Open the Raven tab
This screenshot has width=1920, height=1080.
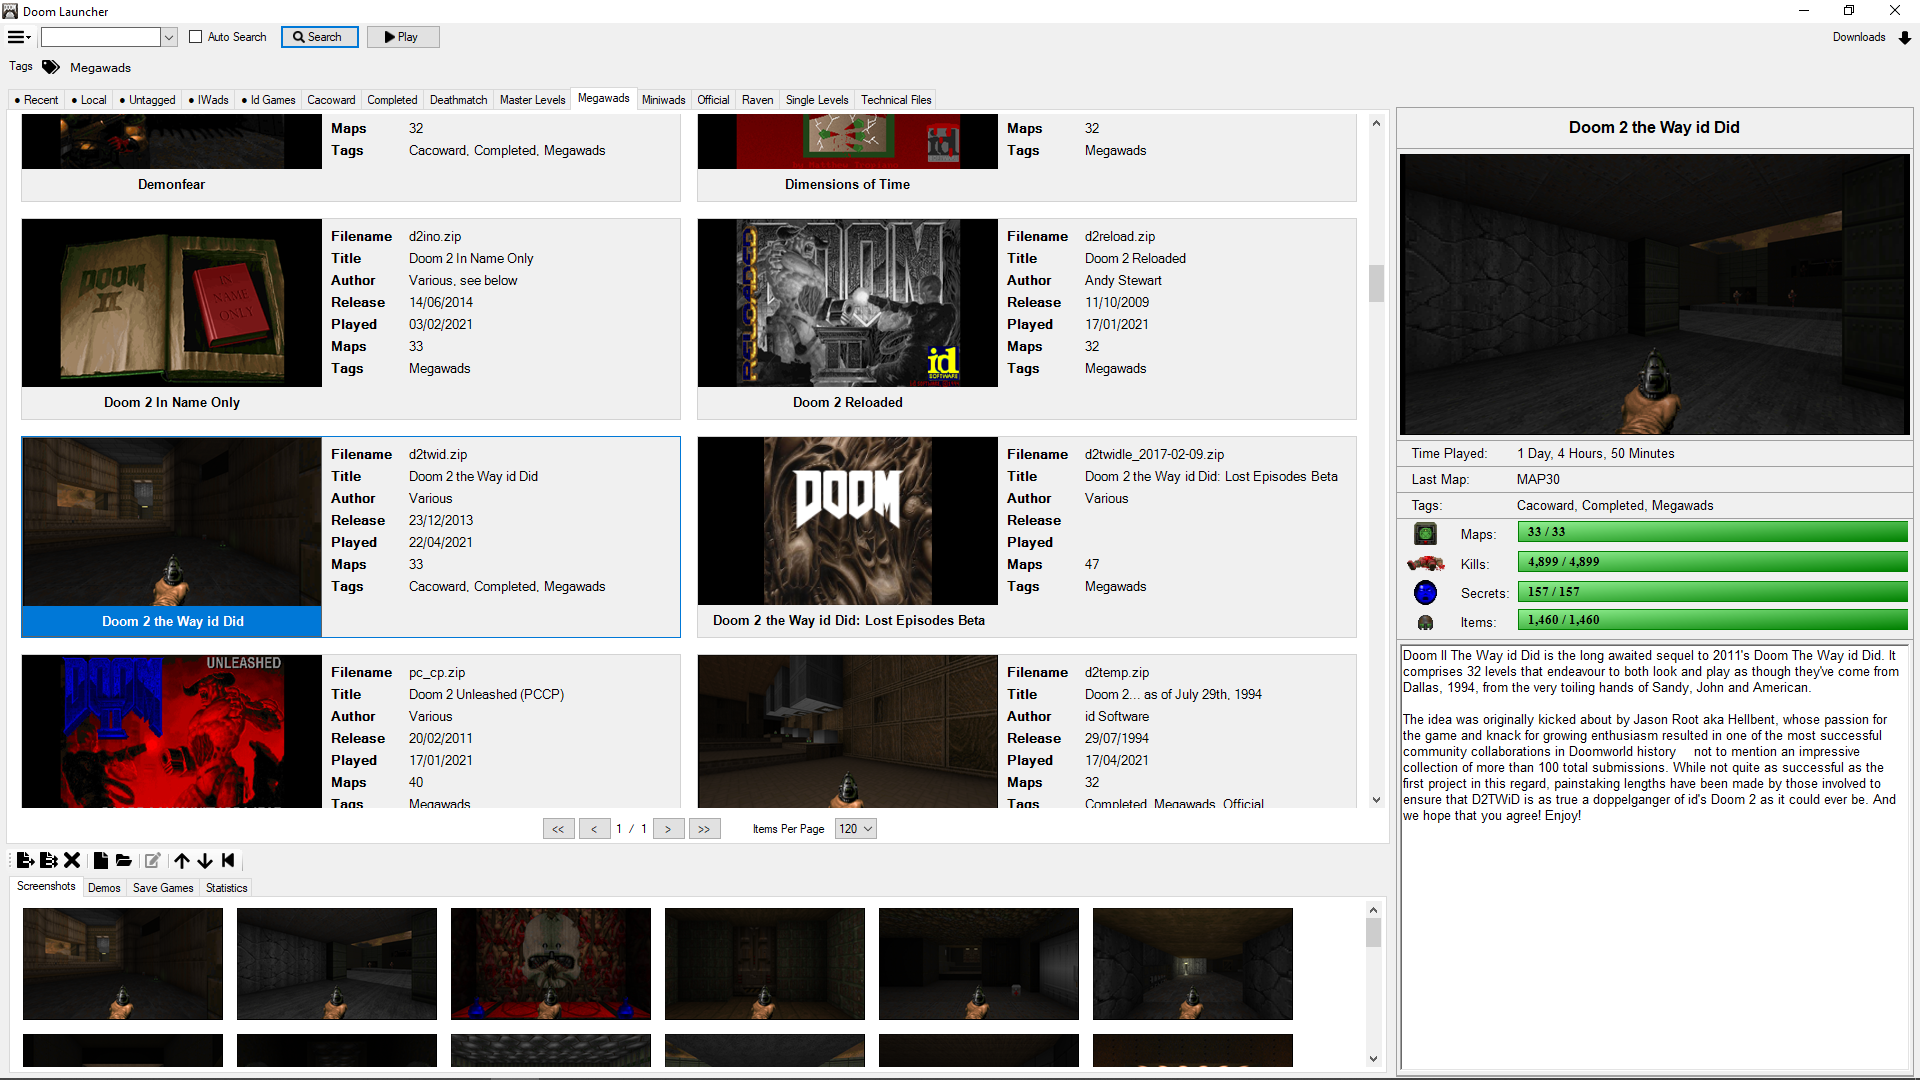tap(757, 100)
